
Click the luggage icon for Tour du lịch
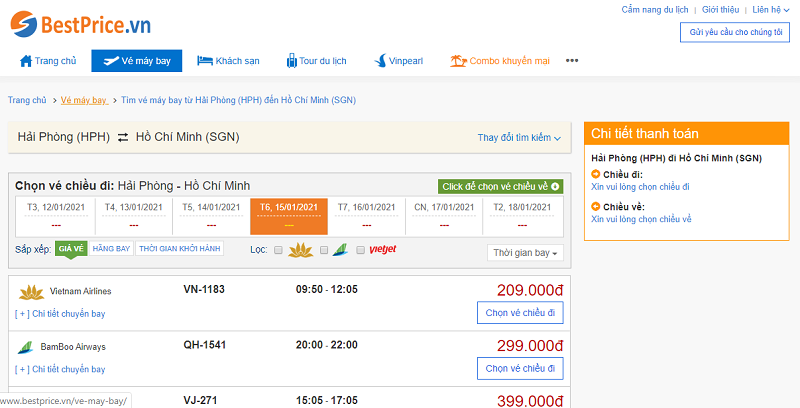[291, 61]
